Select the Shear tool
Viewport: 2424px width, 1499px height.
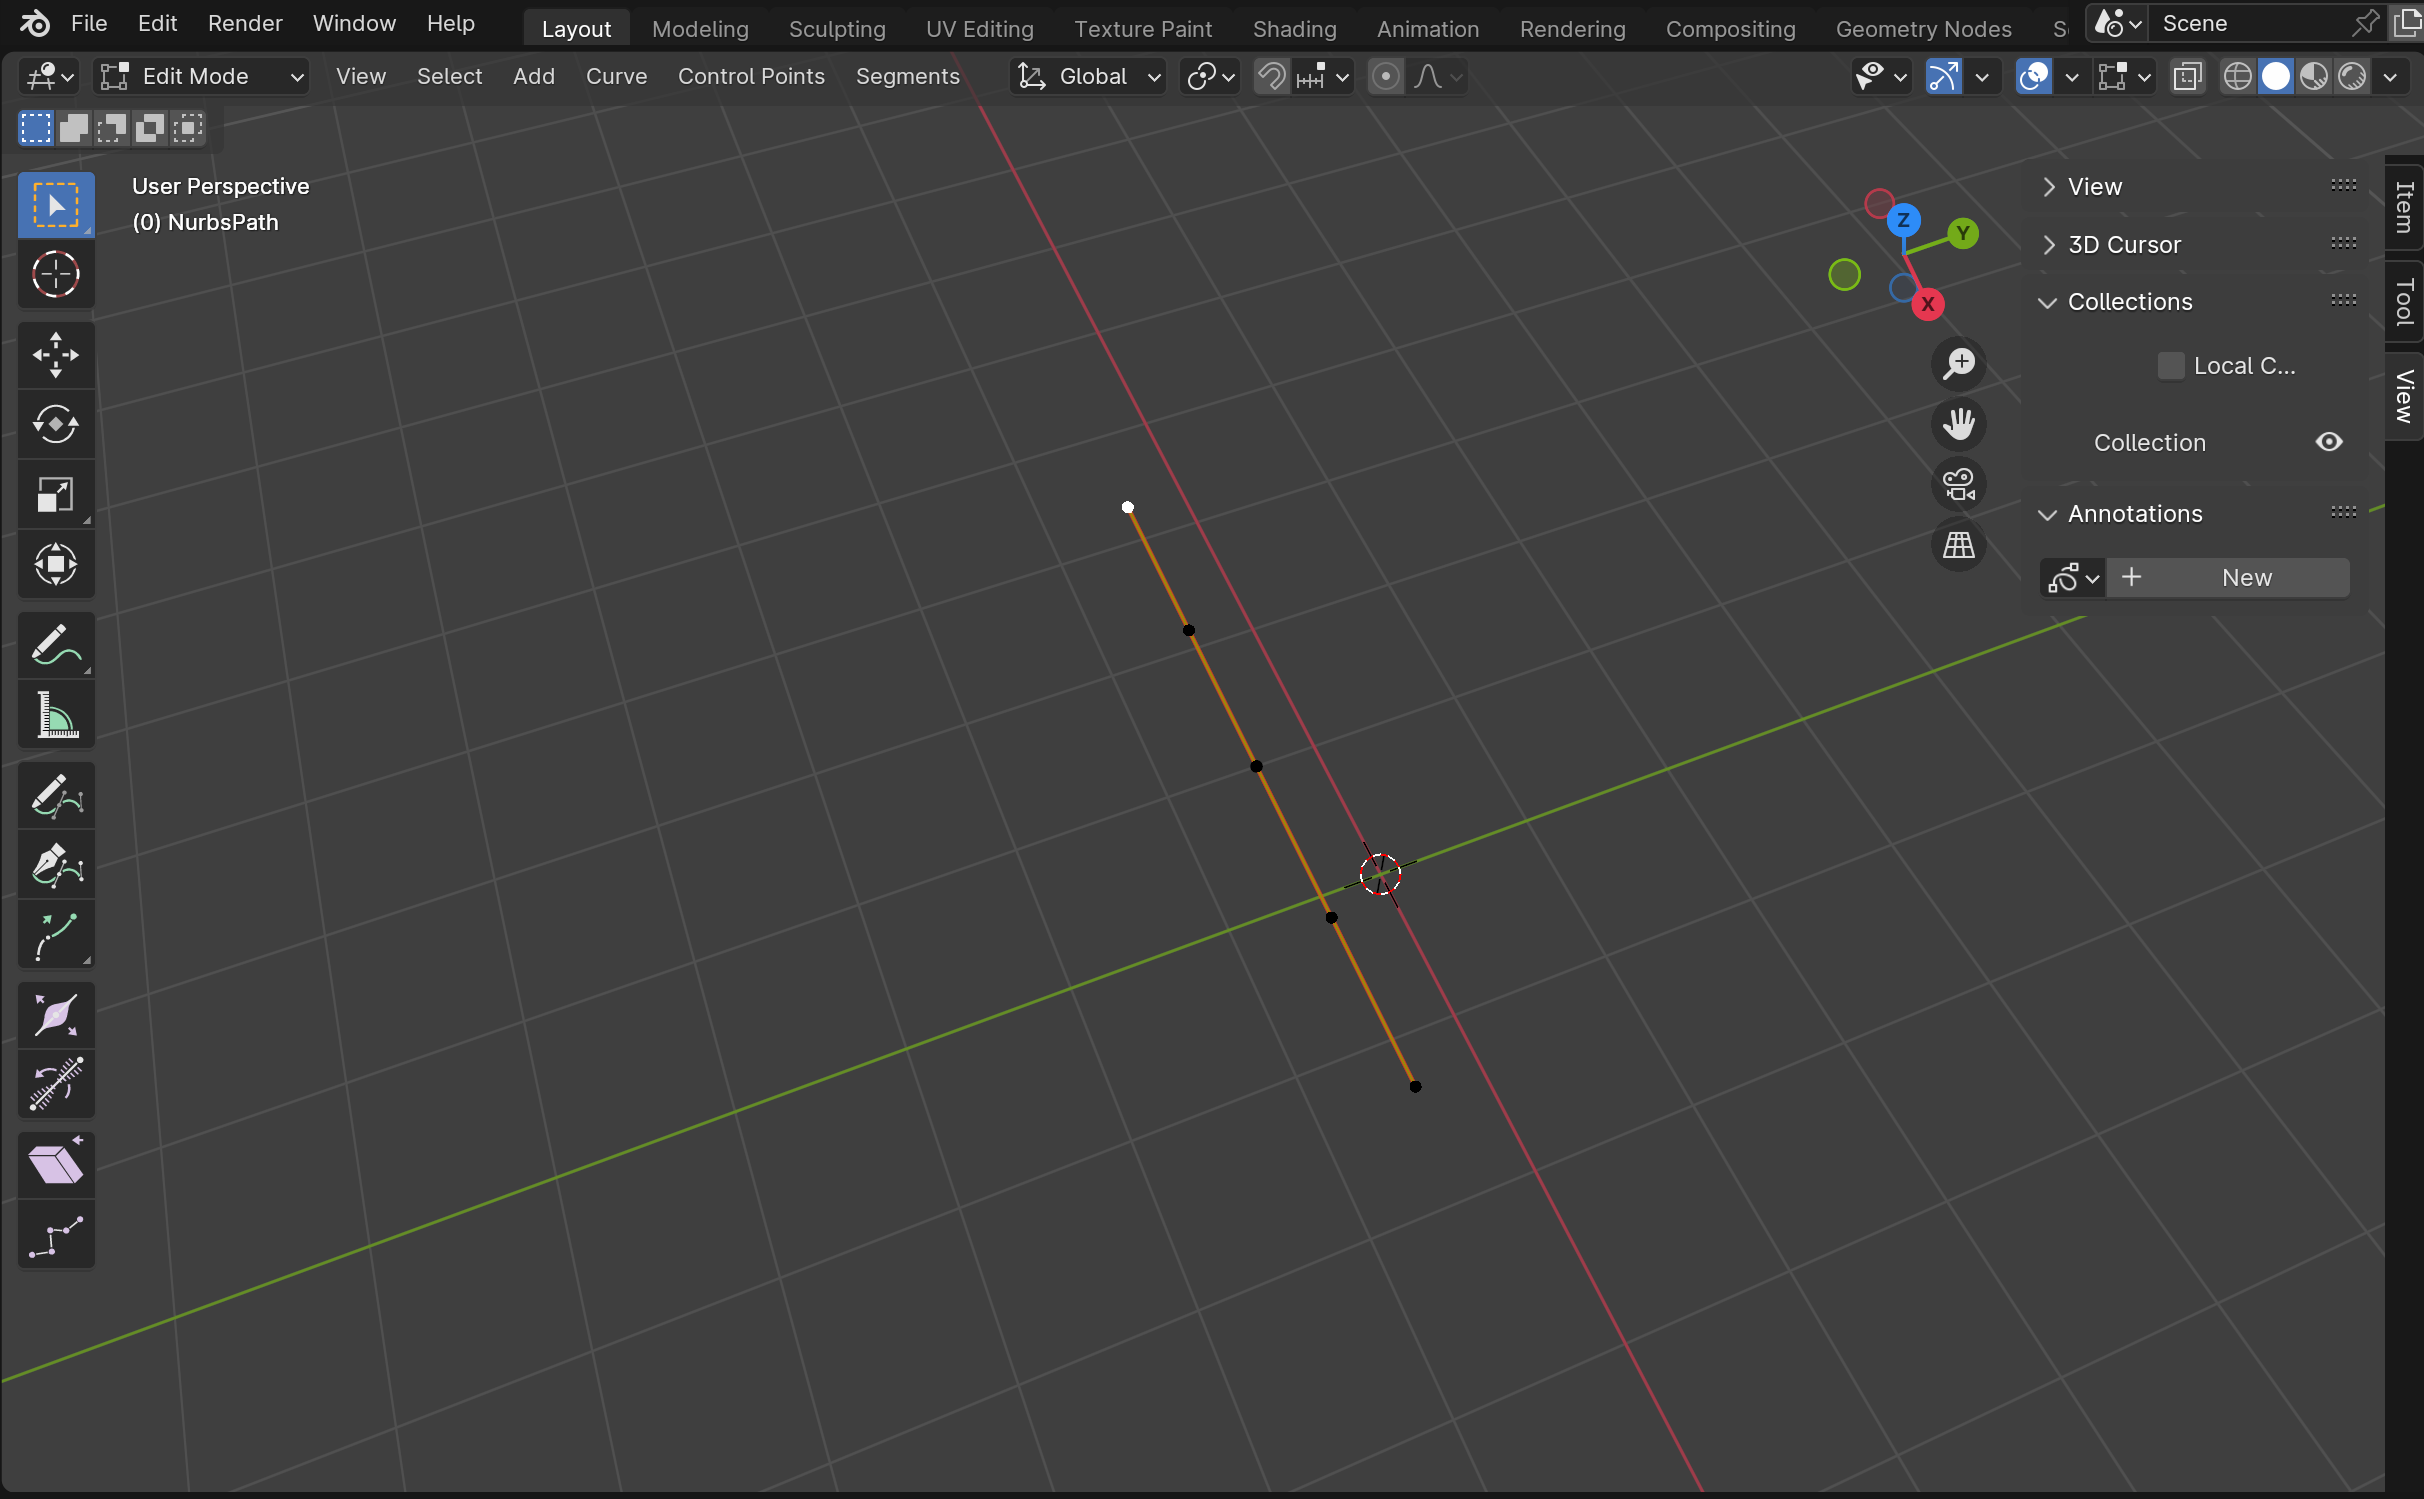tap(56, 1165)
